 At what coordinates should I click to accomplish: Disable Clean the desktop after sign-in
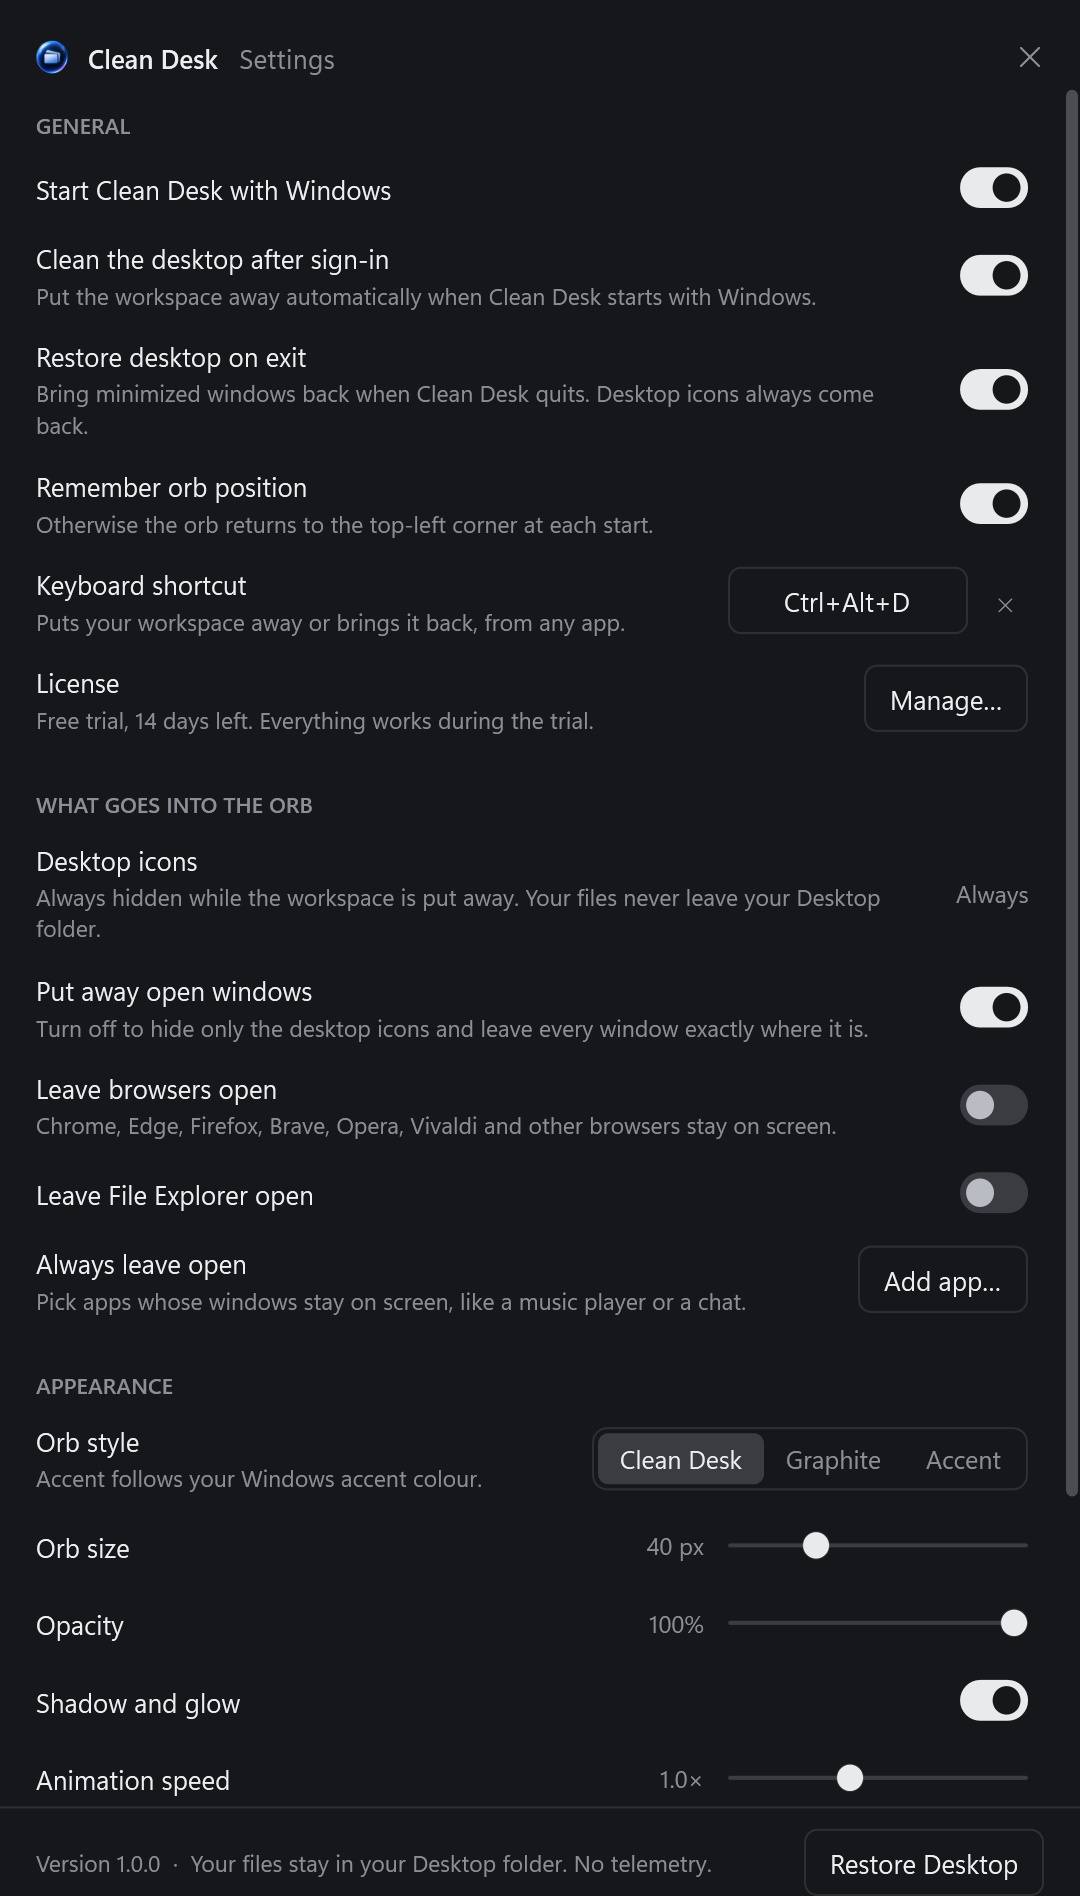(x=994, y=276)
